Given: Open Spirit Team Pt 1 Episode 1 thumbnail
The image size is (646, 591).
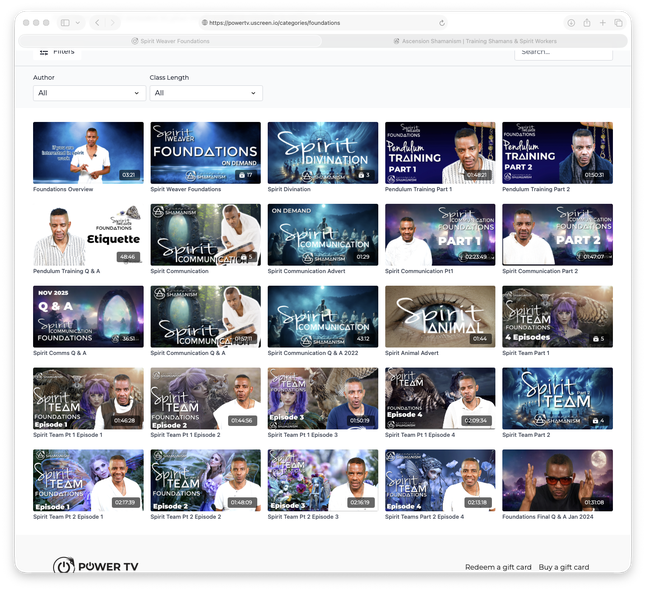Looking at the screenshot, I should 88,398.
